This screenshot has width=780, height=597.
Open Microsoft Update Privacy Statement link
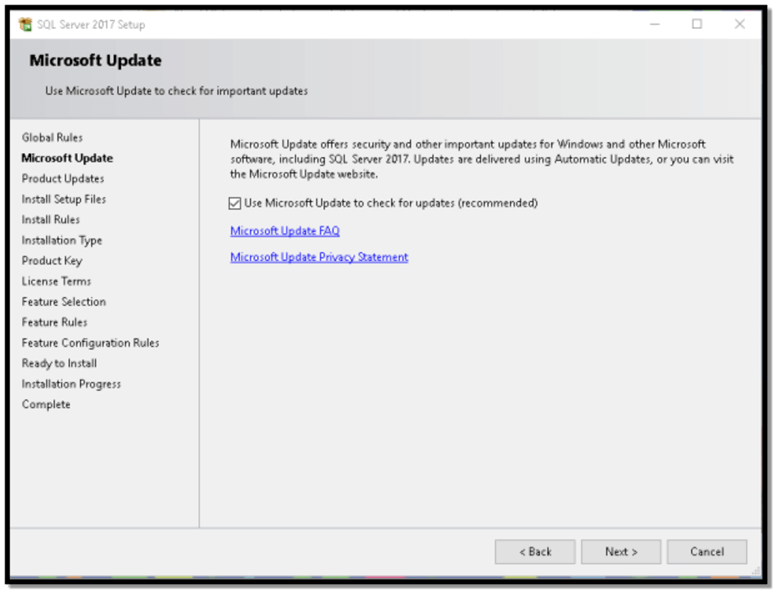(319, 257)
